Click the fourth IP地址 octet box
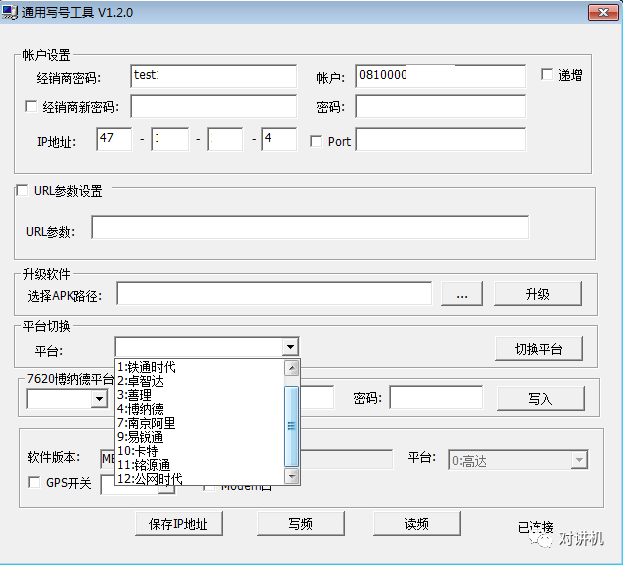623x565 pixels. (279, 139)
